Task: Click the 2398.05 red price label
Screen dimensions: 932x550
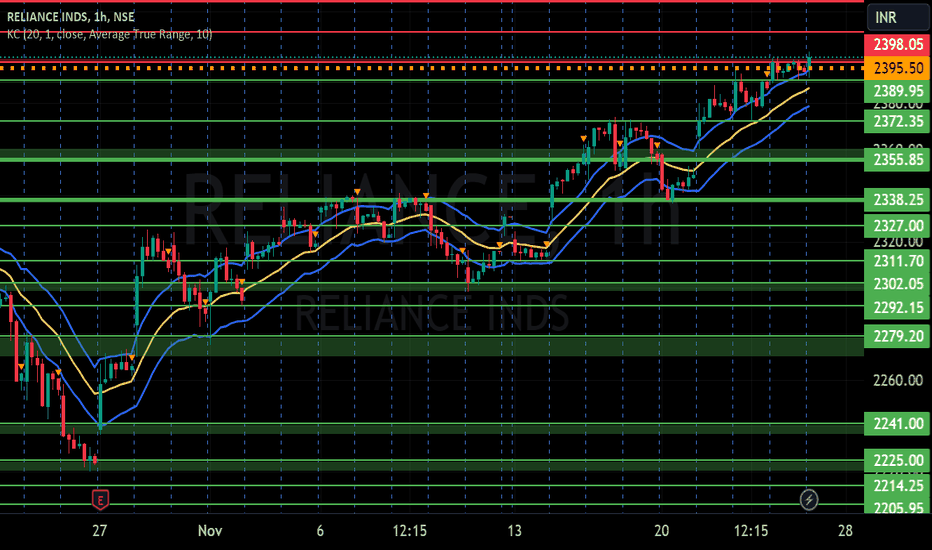Action: [x=898, y=45]
